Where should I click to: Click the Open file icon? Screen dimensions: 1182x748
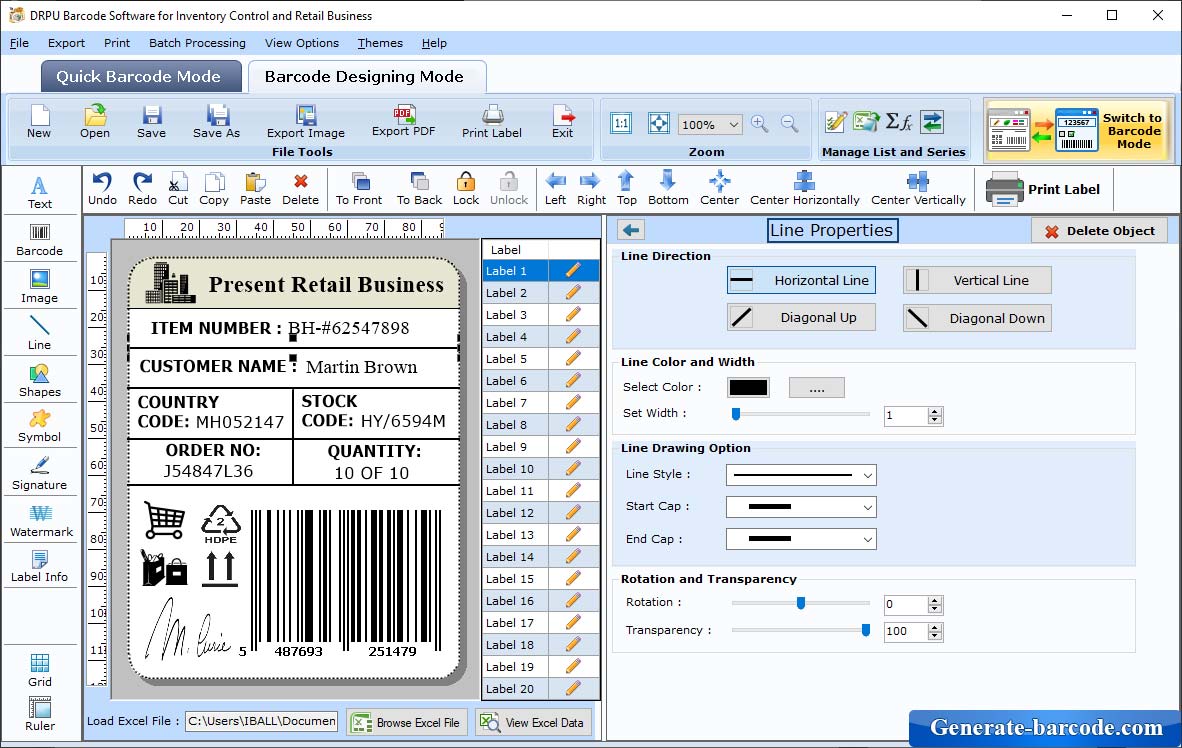[x=95, y=121]
